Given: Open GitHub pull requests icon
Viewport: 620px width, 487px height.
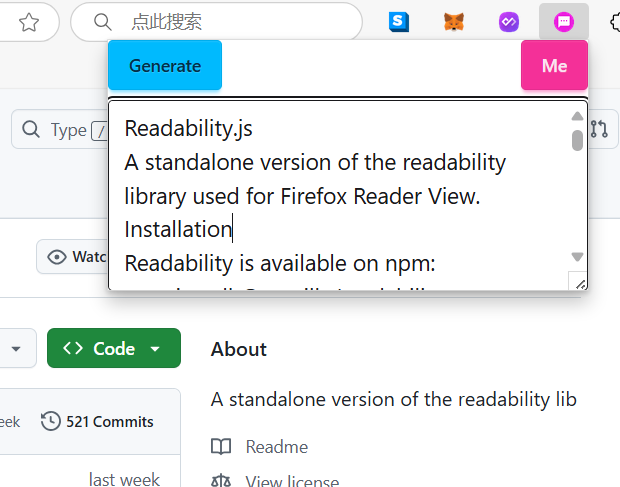Looking at the screenshot, I should [x=599, y=129].
